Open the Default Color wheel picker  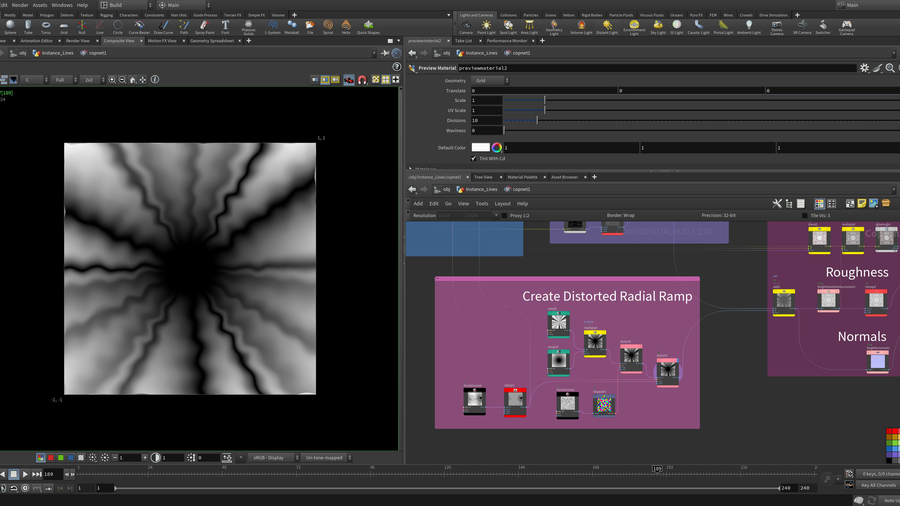pyautogui.click(x=496, y=147)
